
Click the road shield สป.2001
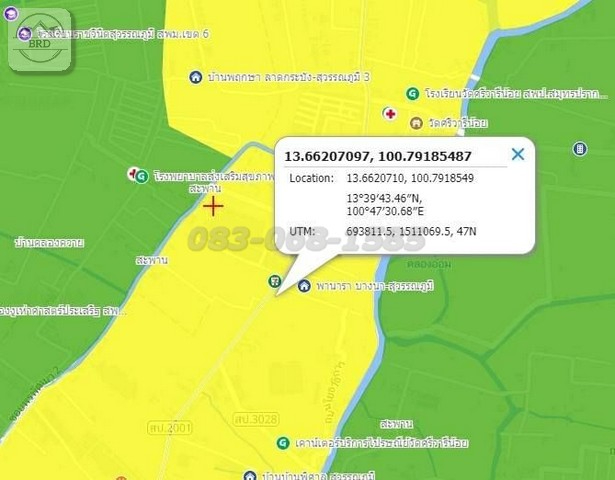click(170, 427)
